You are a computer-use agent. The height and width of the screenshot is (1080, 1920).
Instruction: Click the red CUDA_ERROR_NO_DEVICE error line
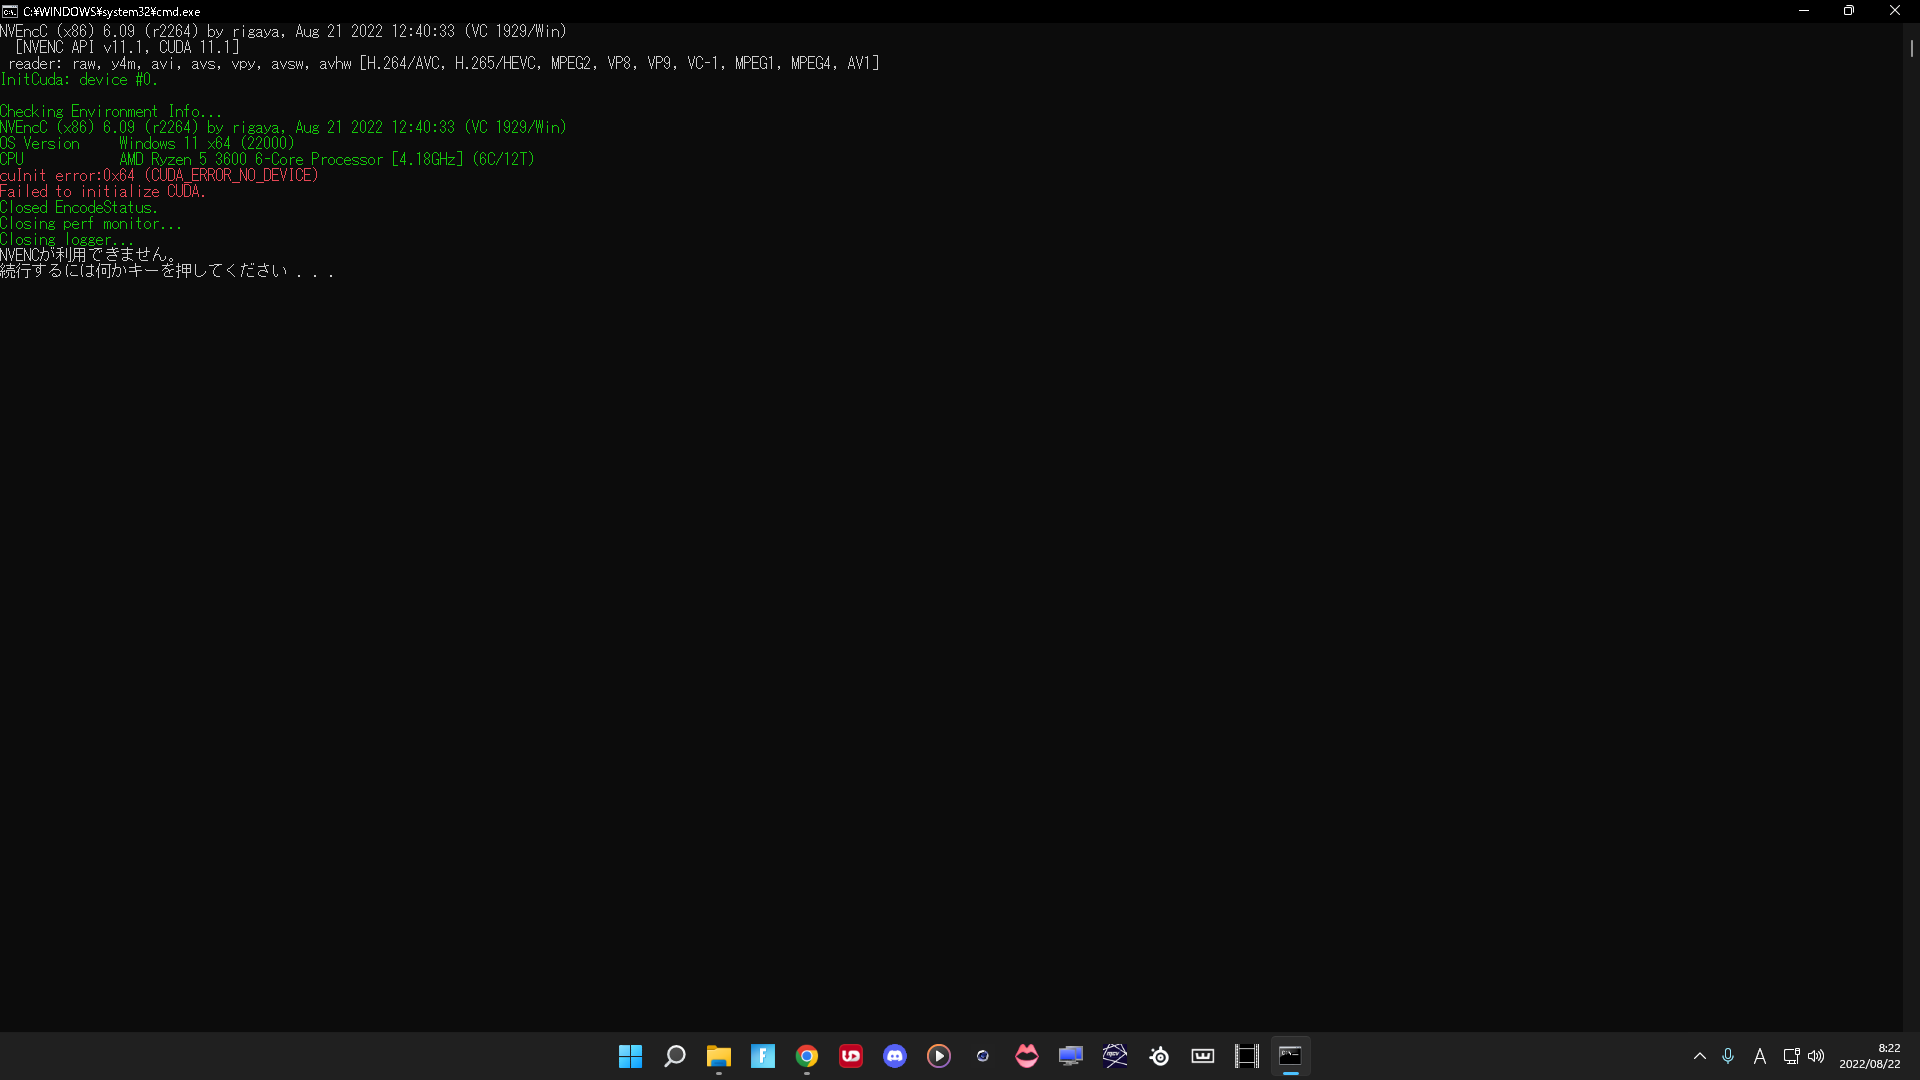pos(159,175)
